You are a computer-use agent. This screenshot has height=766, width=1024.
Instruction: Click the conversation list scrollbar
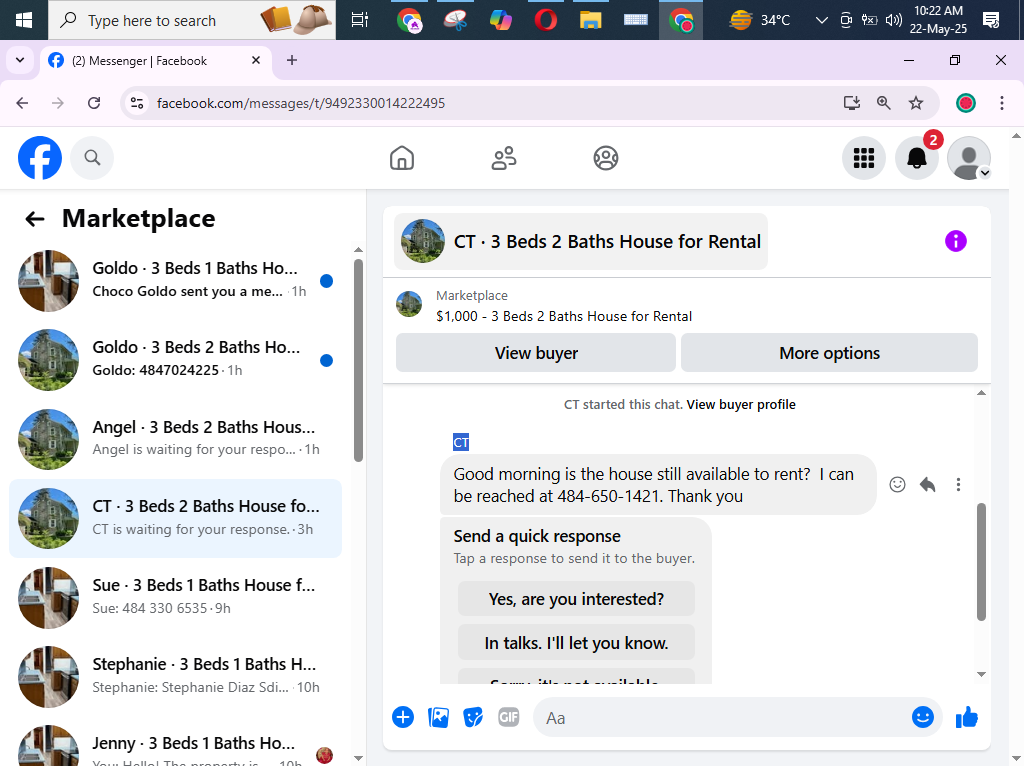click(x=358, y=360)
